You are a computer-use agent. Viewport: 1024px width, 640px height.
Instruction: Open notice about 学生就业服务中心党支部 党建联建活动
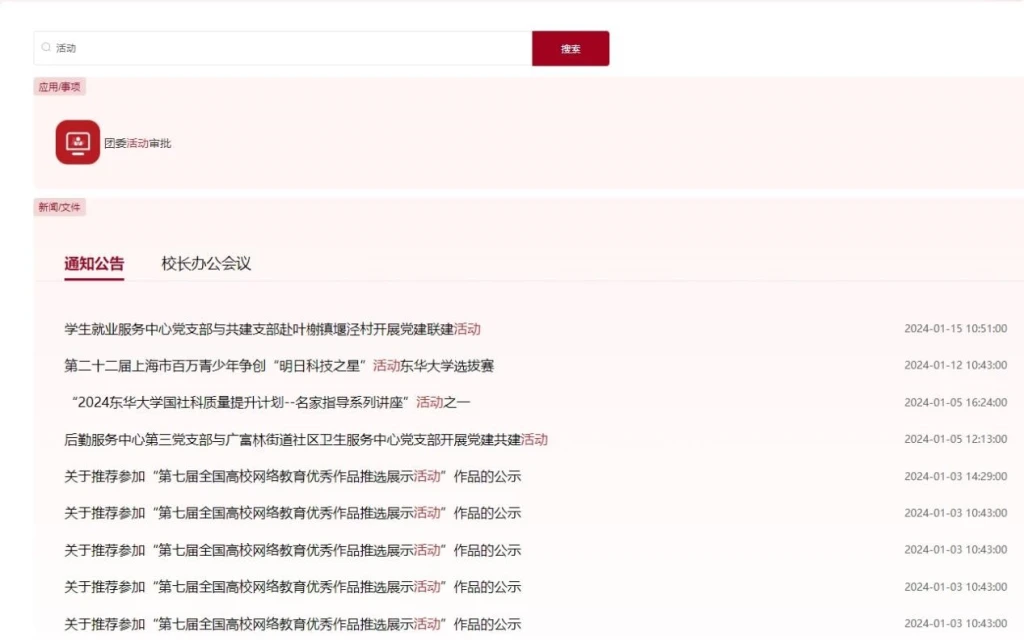click(x=272, y=329)
